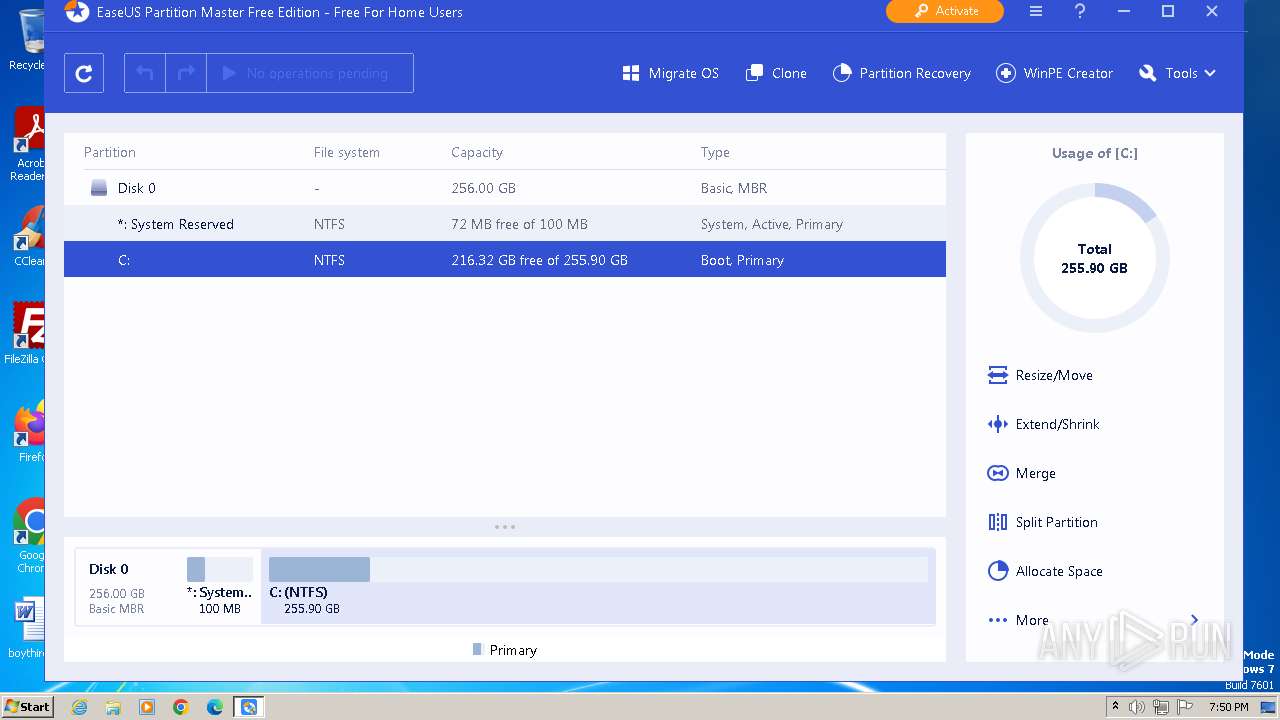The height and width of the screenshot is (720, 1280).
Task: Click the Disk 0 label in disk map
Action: point(108,569)
